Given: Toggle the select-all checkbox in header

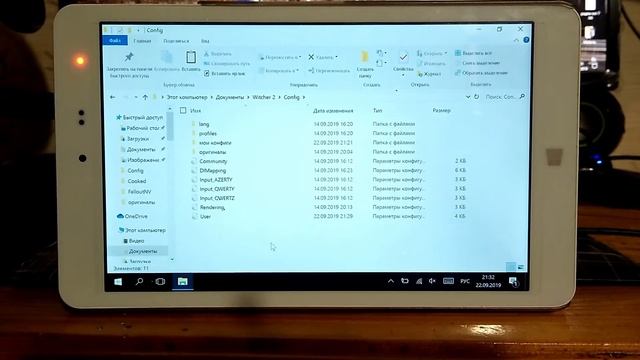Looking at the screenshot, I should [183, 110].
